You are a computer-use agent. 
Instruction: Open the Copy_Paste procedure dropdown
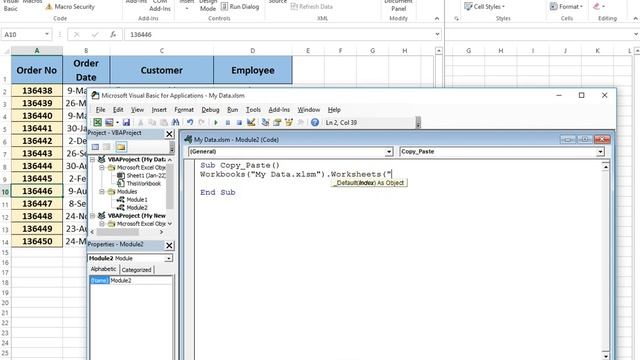point(600,152)
